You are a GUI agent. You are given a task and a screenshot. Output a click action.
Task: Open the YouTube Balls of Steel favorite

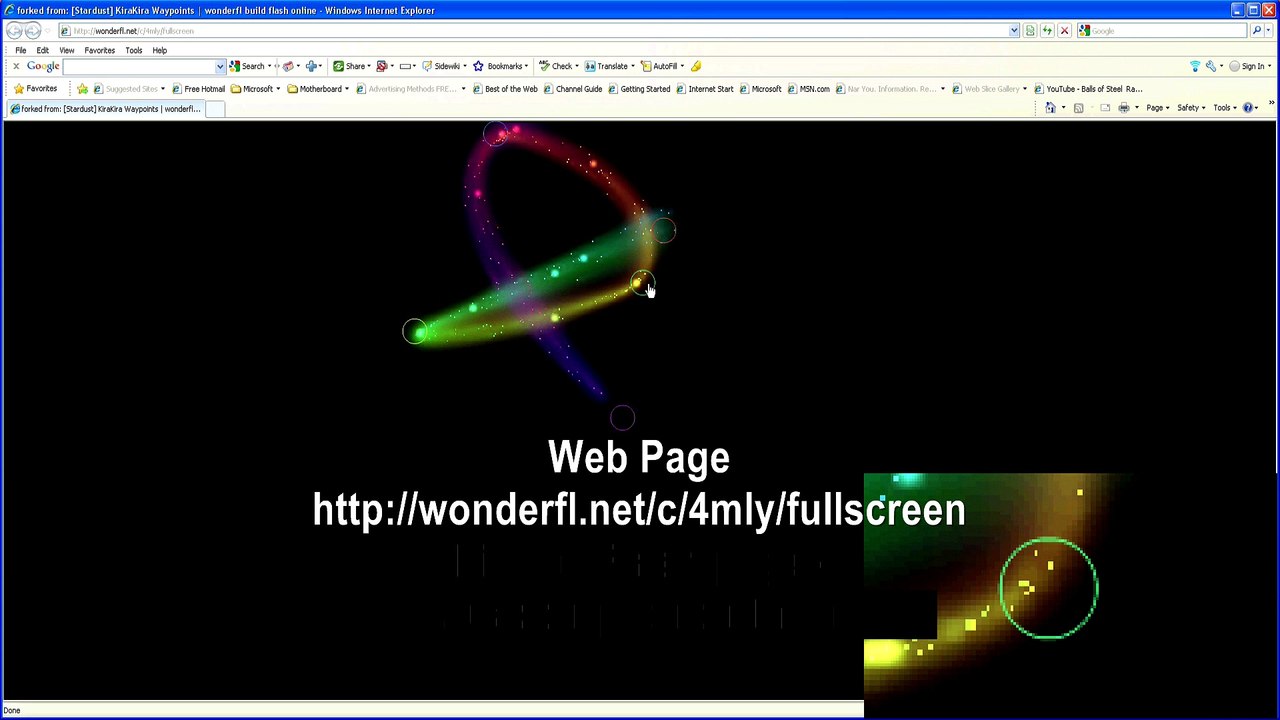(x=1088, y=89)
